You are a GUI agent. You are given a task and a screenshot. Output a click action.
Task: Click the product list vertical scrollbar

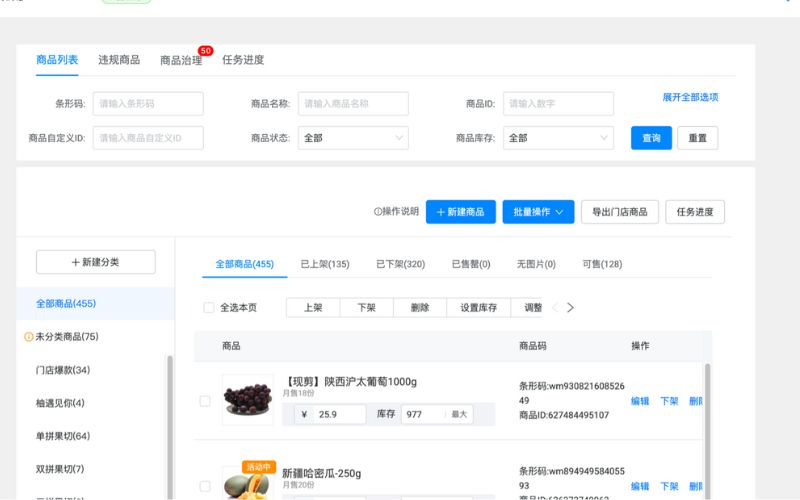707,431
